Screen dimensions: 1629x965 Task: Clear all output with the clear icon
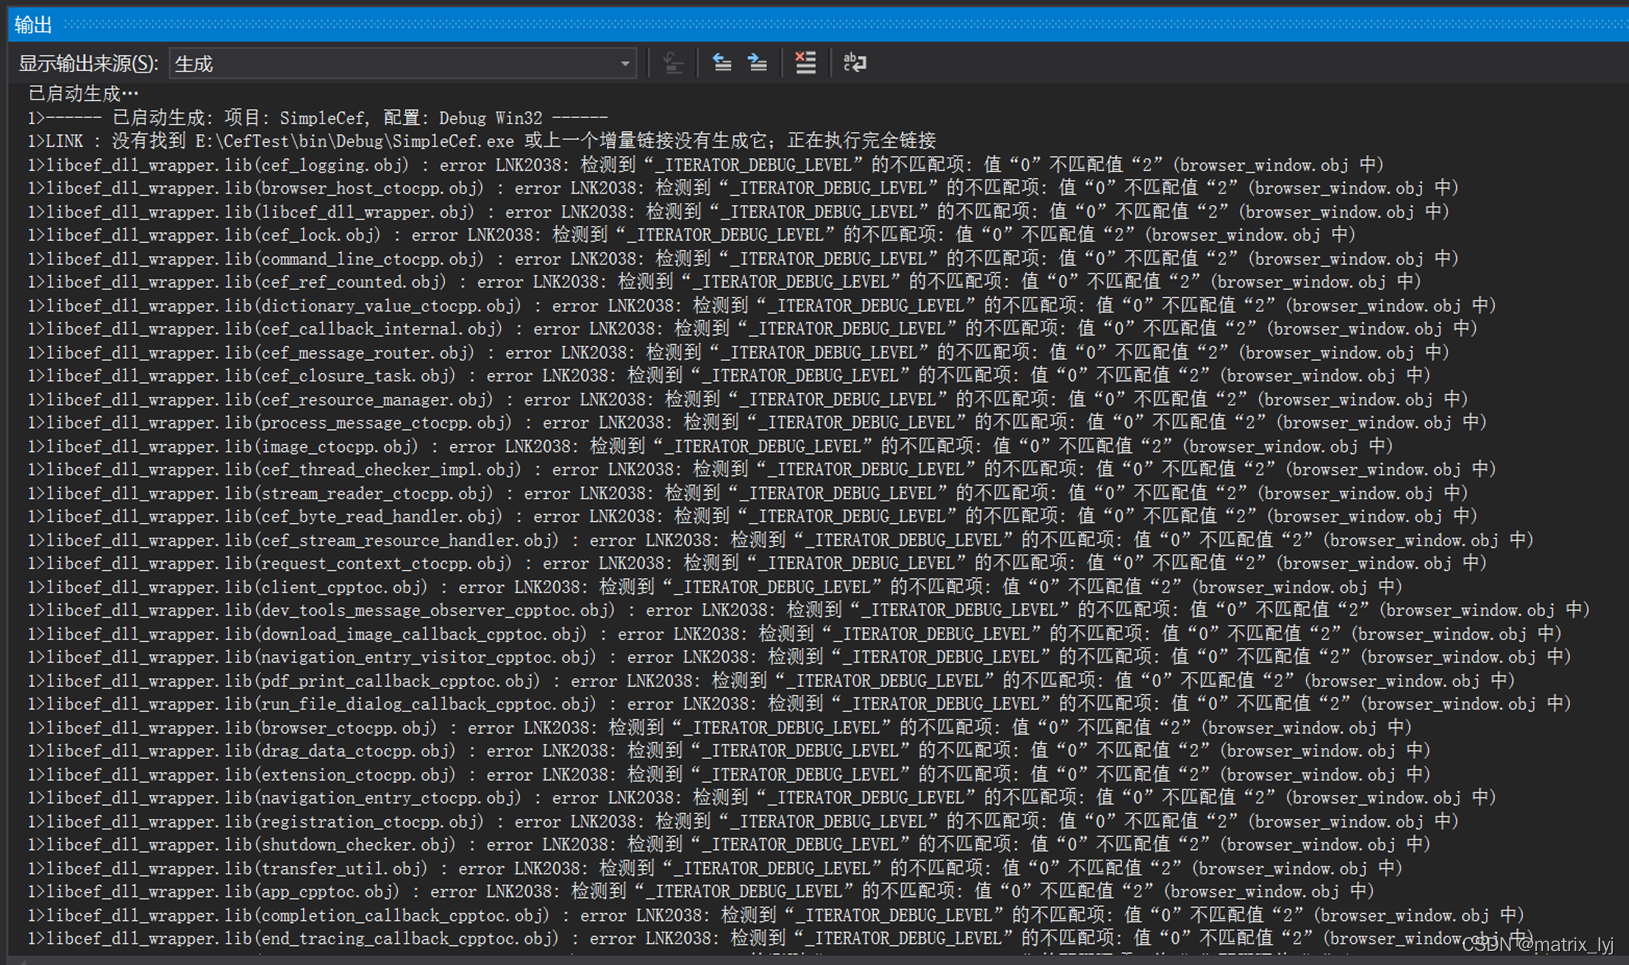click(x=805, y=63)
